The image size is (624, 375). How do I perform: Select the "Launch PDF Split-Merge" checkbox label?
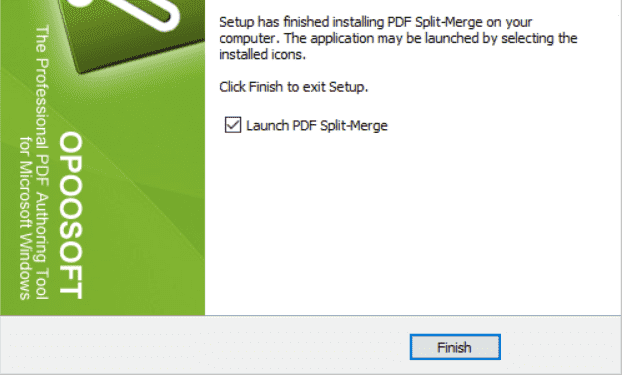coord(317,125)
